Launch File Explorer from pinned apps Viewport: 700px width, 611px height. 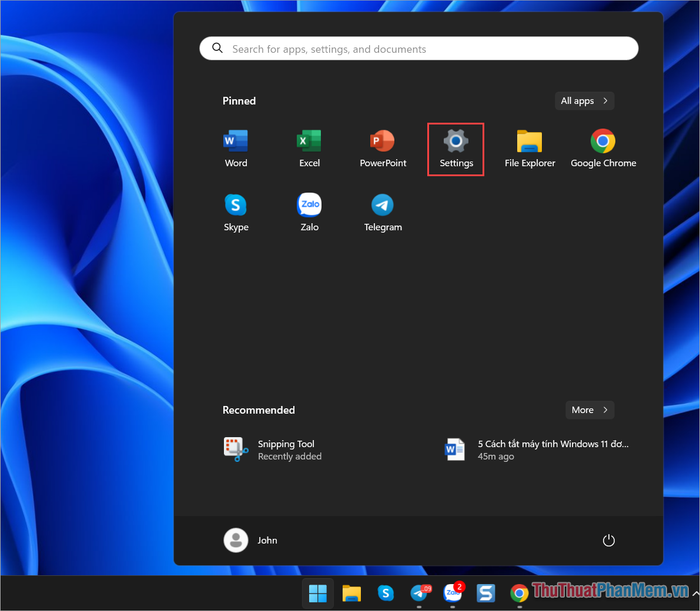tap(529, 149)
